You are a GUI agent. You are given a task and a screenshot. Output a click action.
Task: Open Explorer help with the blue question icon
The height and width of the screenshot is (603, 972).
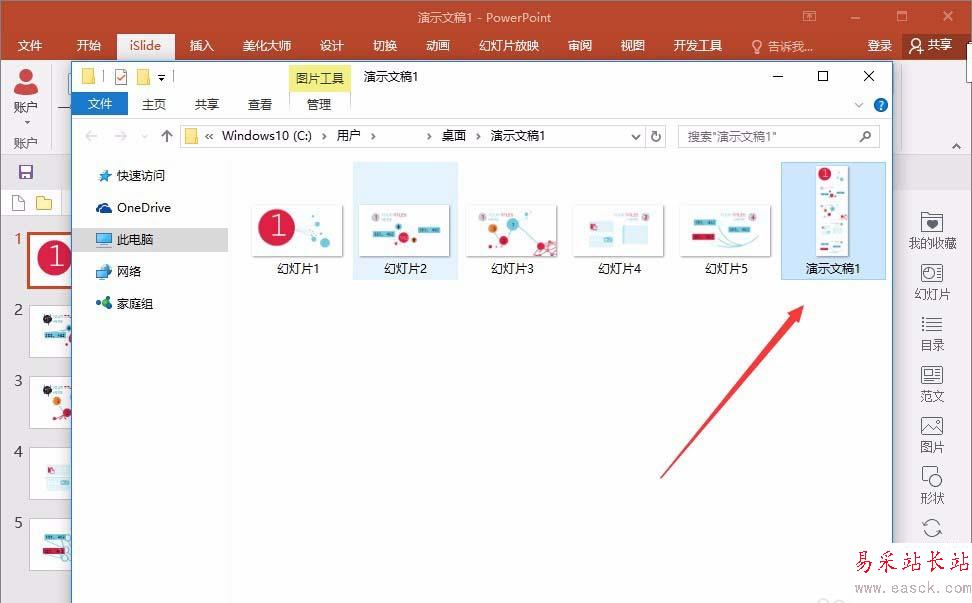[880, 105]
